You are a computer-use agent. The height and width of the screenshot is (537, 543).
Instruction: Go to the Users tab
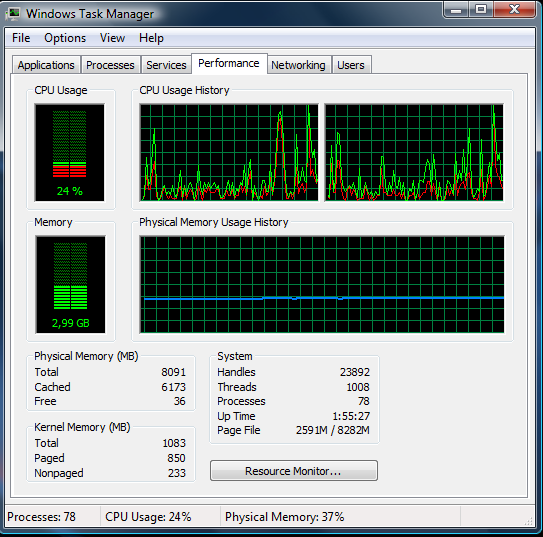click(x=351, y=65)
